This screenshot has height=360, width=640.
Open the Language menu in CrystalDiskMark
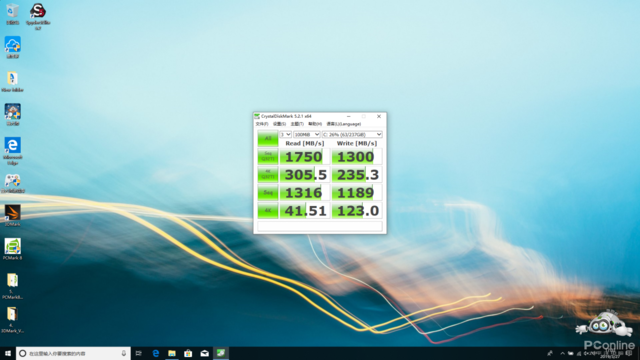pos(344,124)
